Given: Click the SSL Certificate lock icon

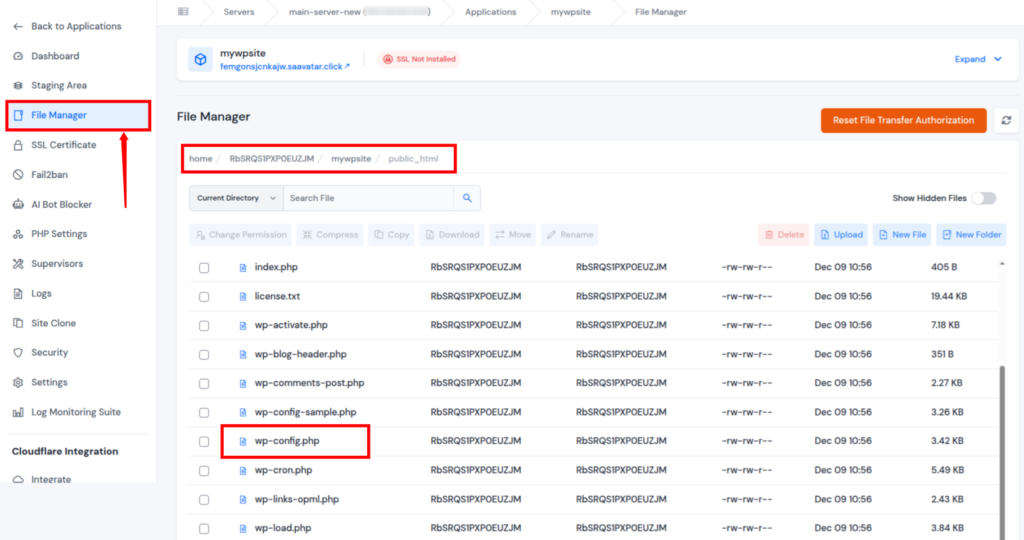Looking at the screenshot, I should pos(18,145).
